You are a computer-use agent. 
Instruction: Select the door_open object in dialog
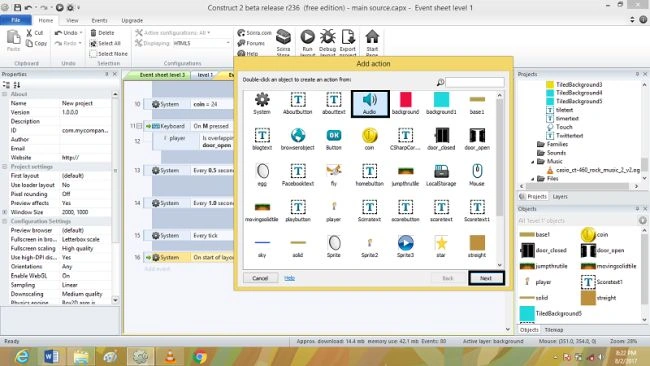477,139
